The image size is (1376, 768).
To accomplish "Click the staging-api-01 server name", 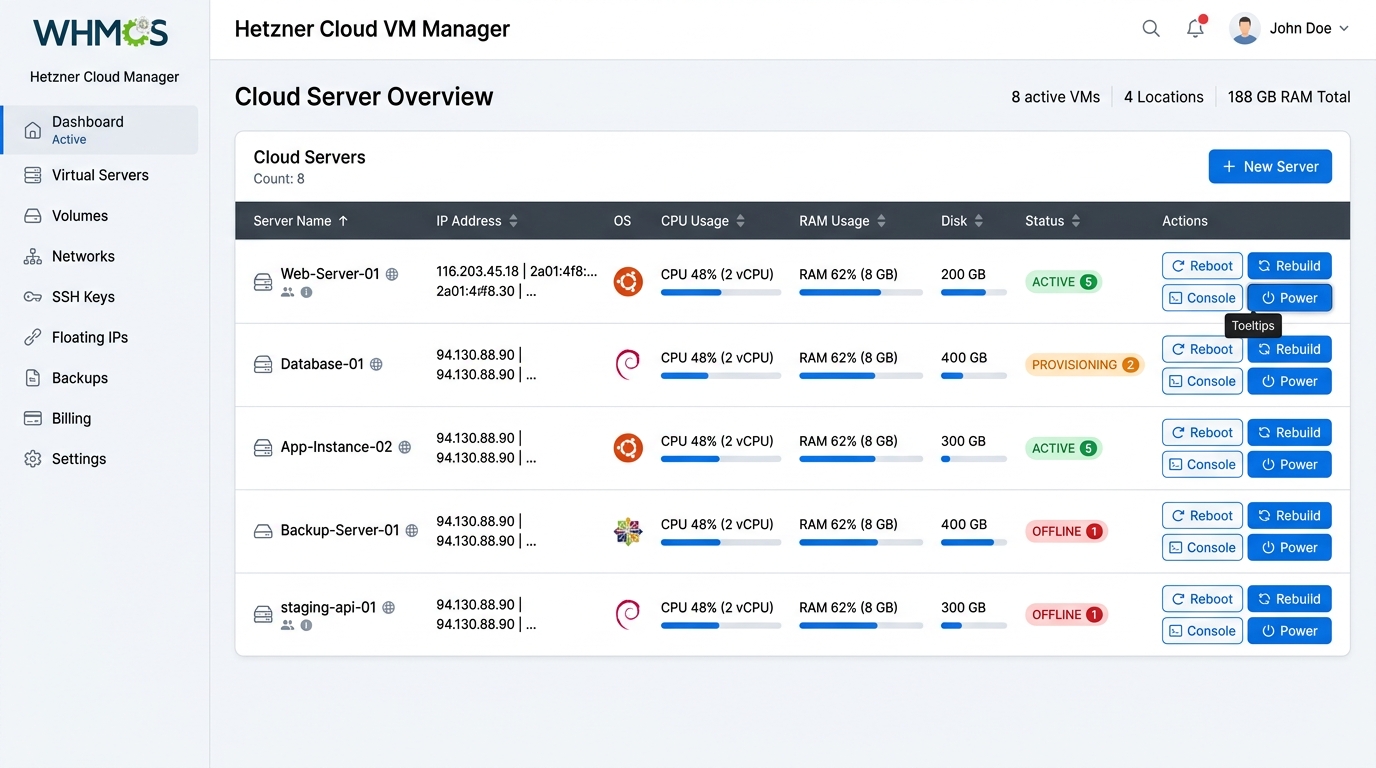I will tap(328, 607).
